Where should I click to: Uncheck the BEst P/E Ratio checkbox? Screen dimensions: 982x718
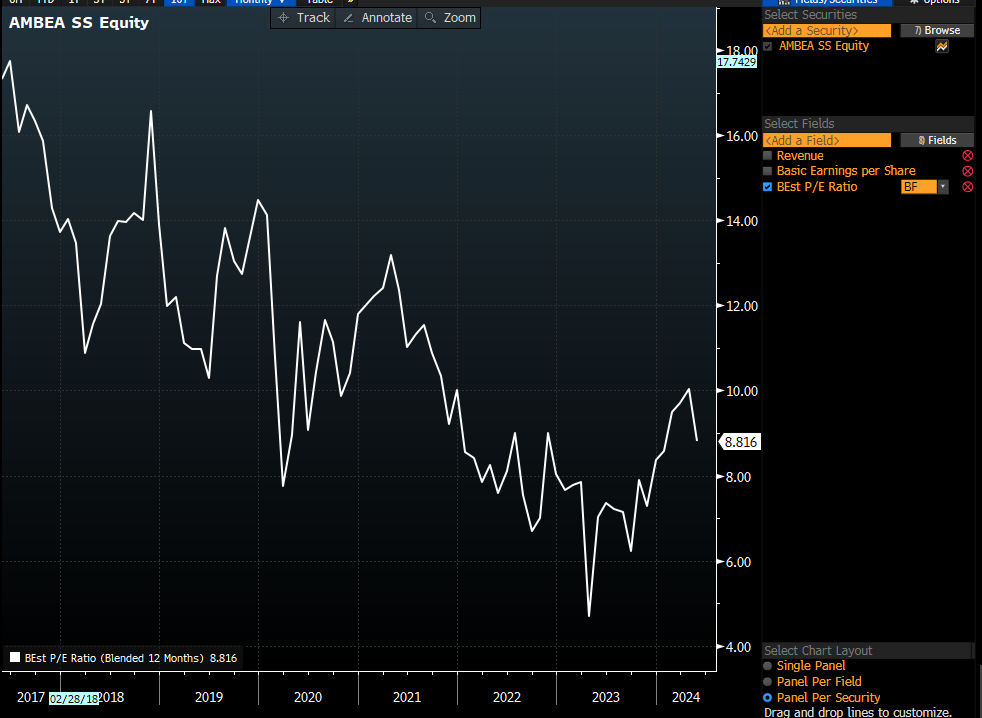click(768, 187)
